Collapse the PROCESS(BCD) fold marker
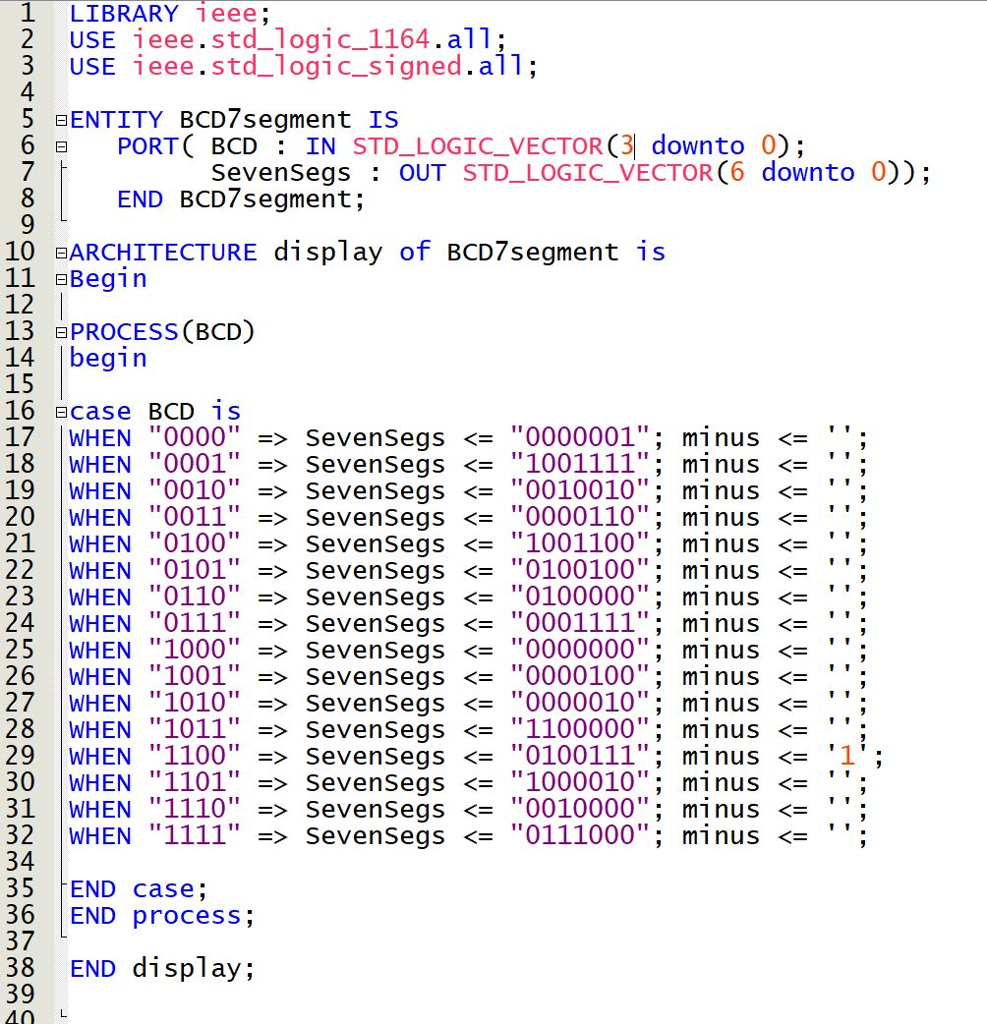The height and width of the screenshot is (1024, 987). (61, 331)
